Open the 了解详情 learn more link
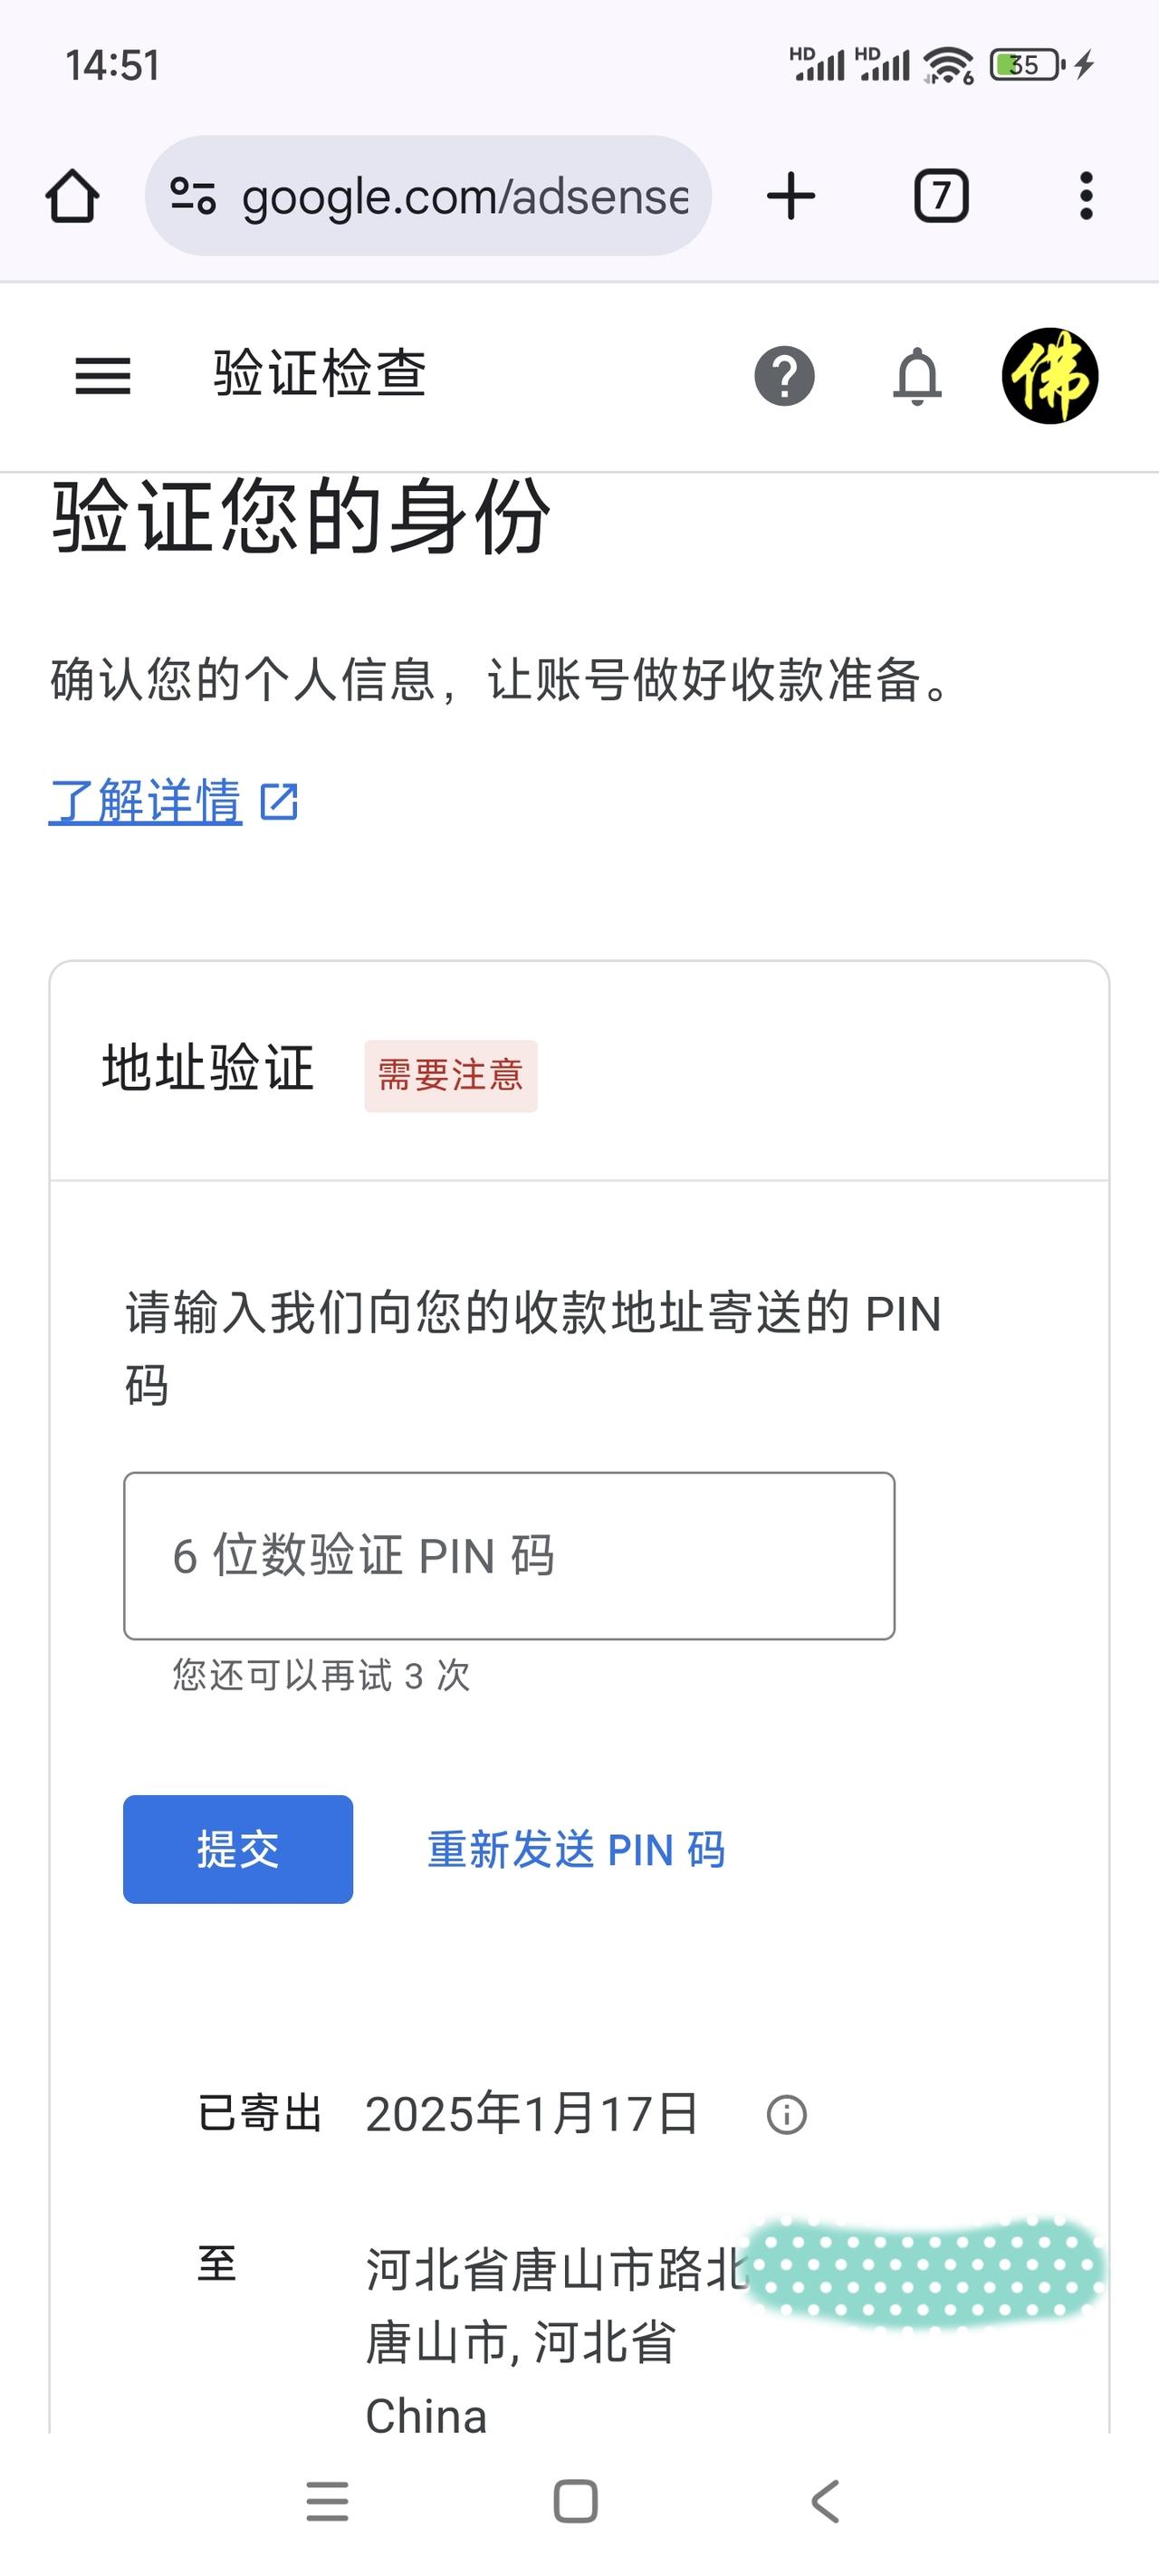Image resolution: width=1159 pixels, height=2576 pixels. point(146,801)
